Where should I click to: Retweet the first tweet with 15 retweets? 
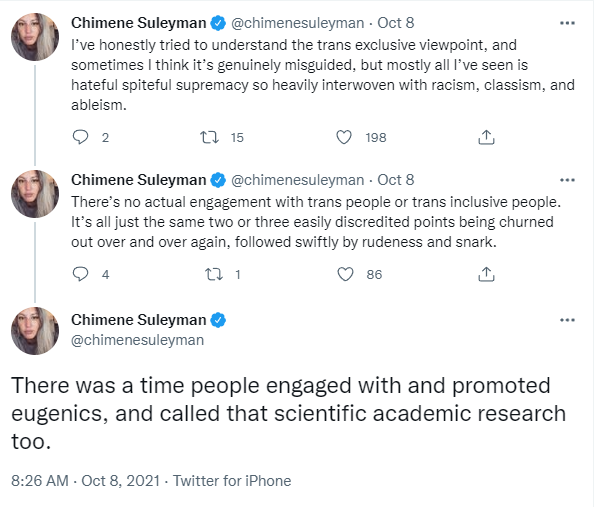click(209, 137)
